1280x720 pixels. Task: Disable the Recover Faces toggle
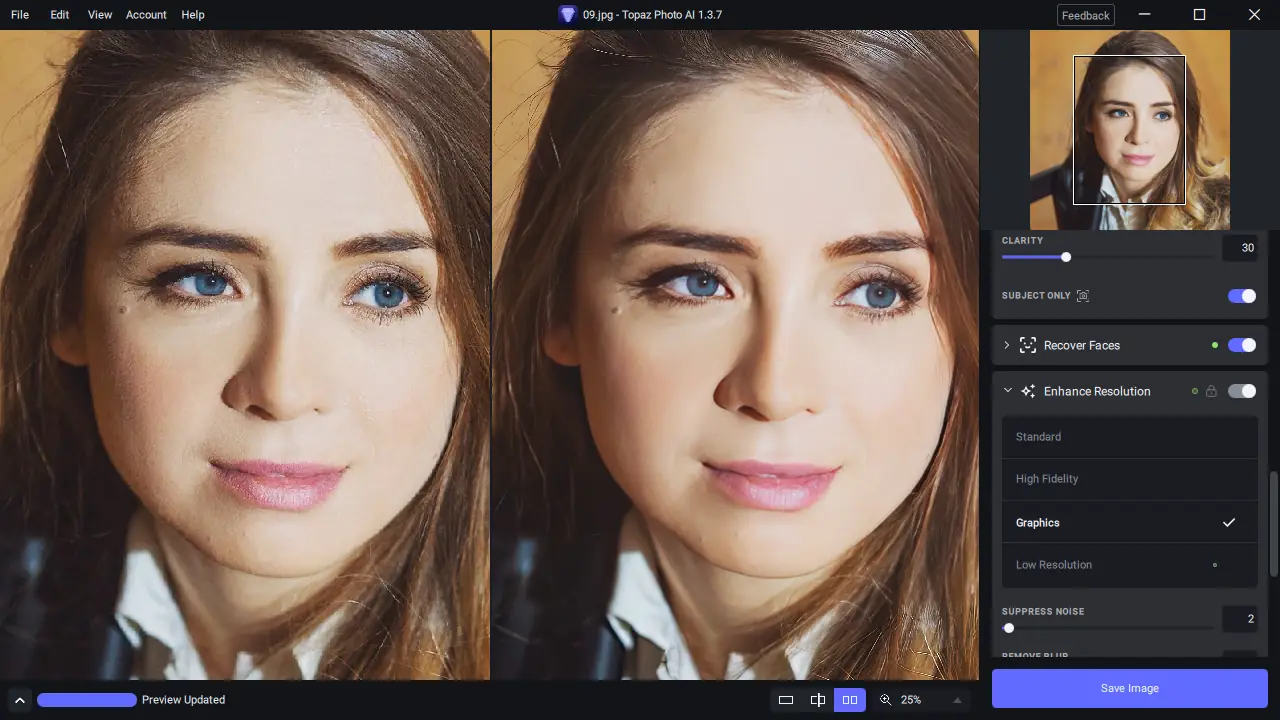[x=1242, y=345]
